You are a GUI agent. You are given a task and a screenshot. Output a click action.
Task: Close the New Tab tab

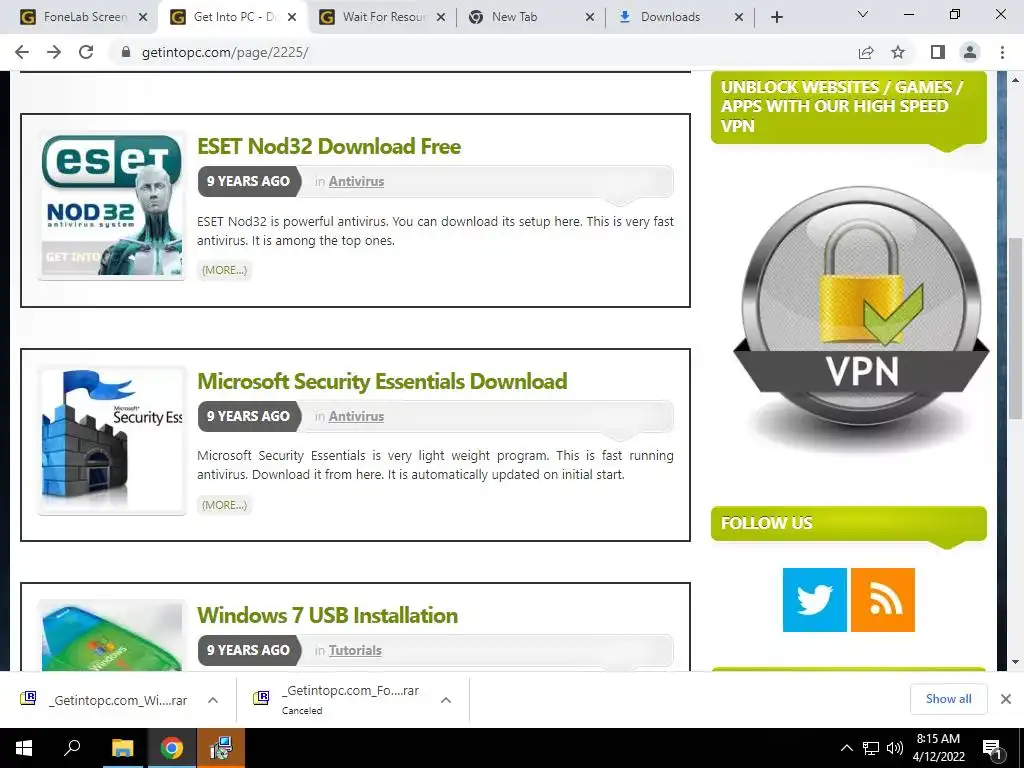(x=590, y=17)
